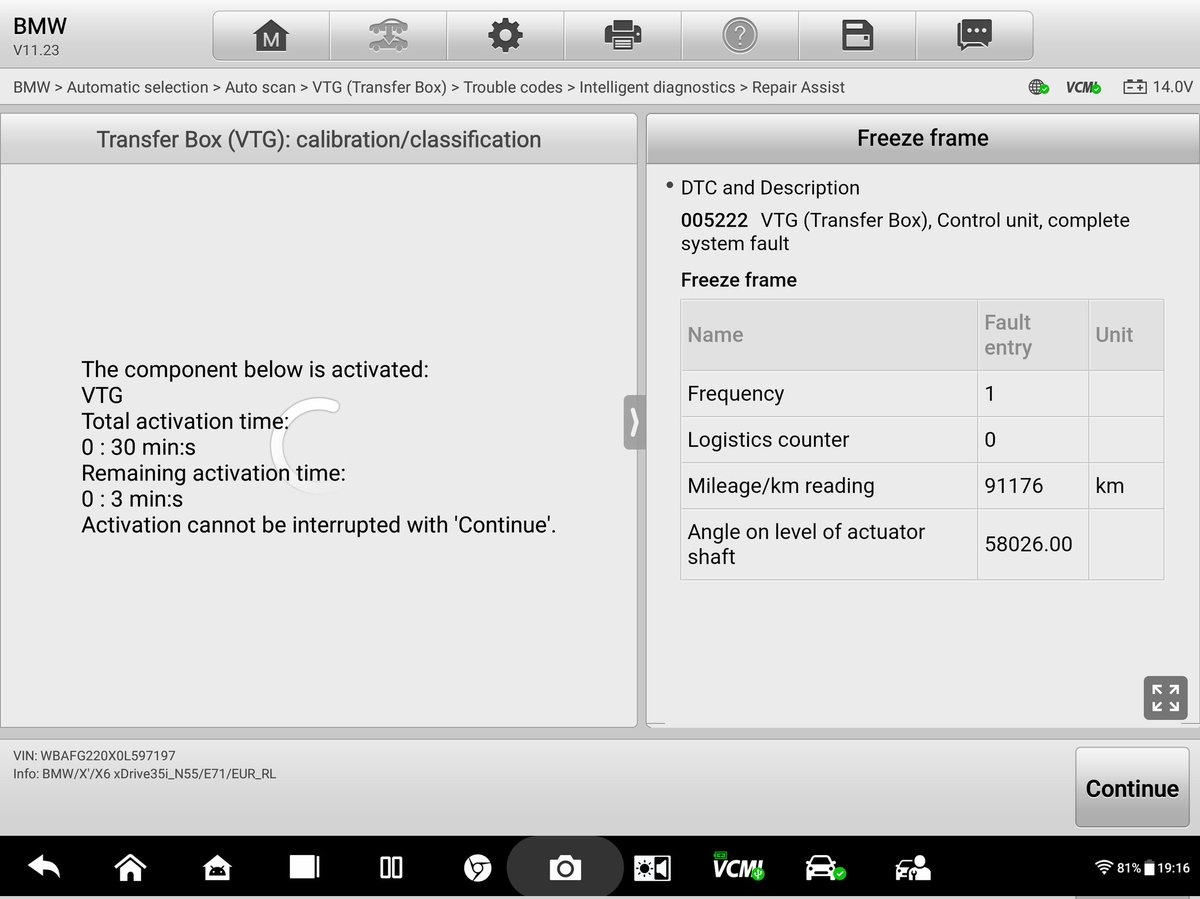1200x899 pixels.
Task: Click Angle on level of actuator shaft
Action: tap(829, 544)
